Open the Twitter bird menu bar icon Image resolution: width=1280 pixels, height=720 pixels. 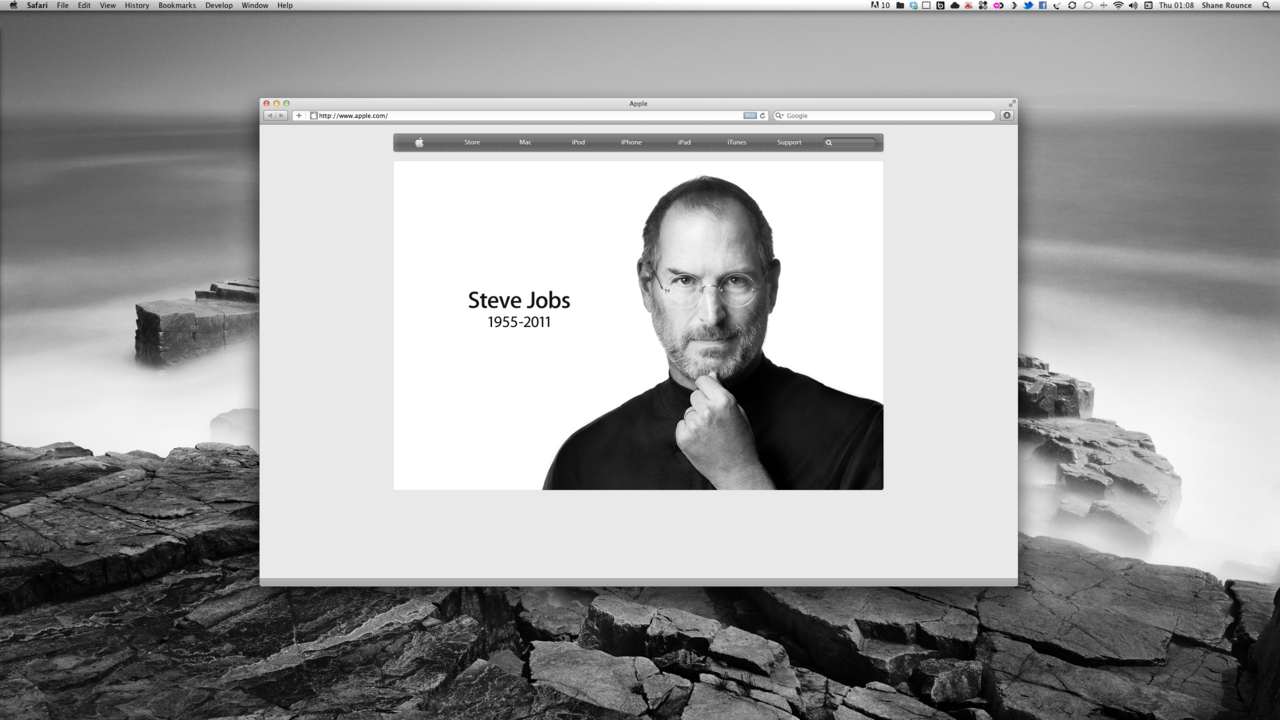pyautogui.click(x=1027, y=5)
